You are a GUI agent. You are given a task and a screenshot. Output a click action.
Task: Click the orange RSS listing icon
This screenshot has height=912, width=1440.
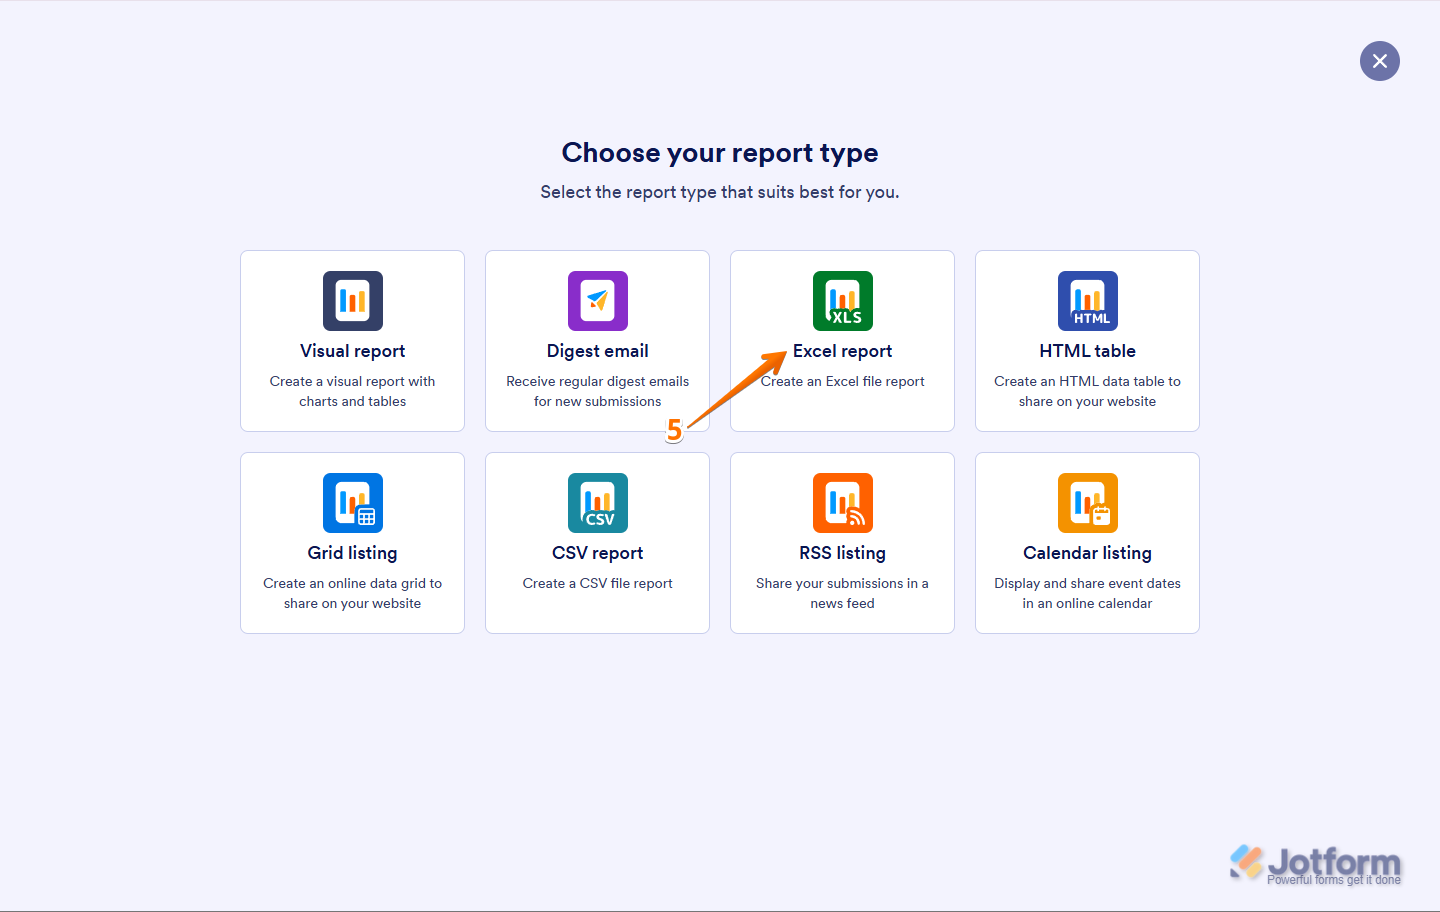[842, 503]
